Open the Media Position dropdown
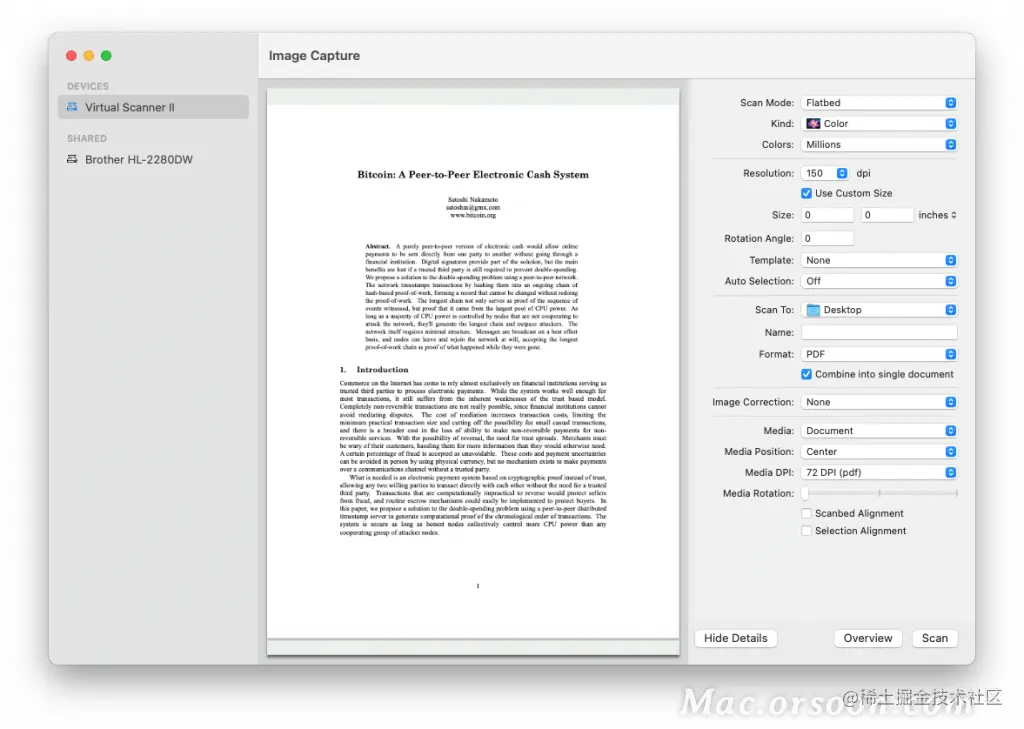1024x729 pixels. pos(879,451)
